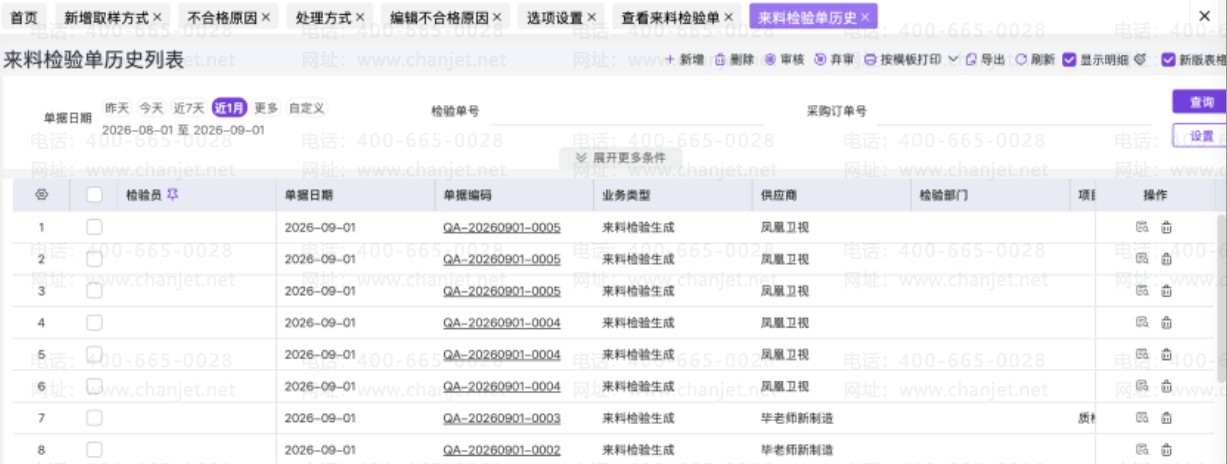Open the 按模板打印 dropdown arrow
The width and height of the screenshot is (1227, 464).
[952, 60]
